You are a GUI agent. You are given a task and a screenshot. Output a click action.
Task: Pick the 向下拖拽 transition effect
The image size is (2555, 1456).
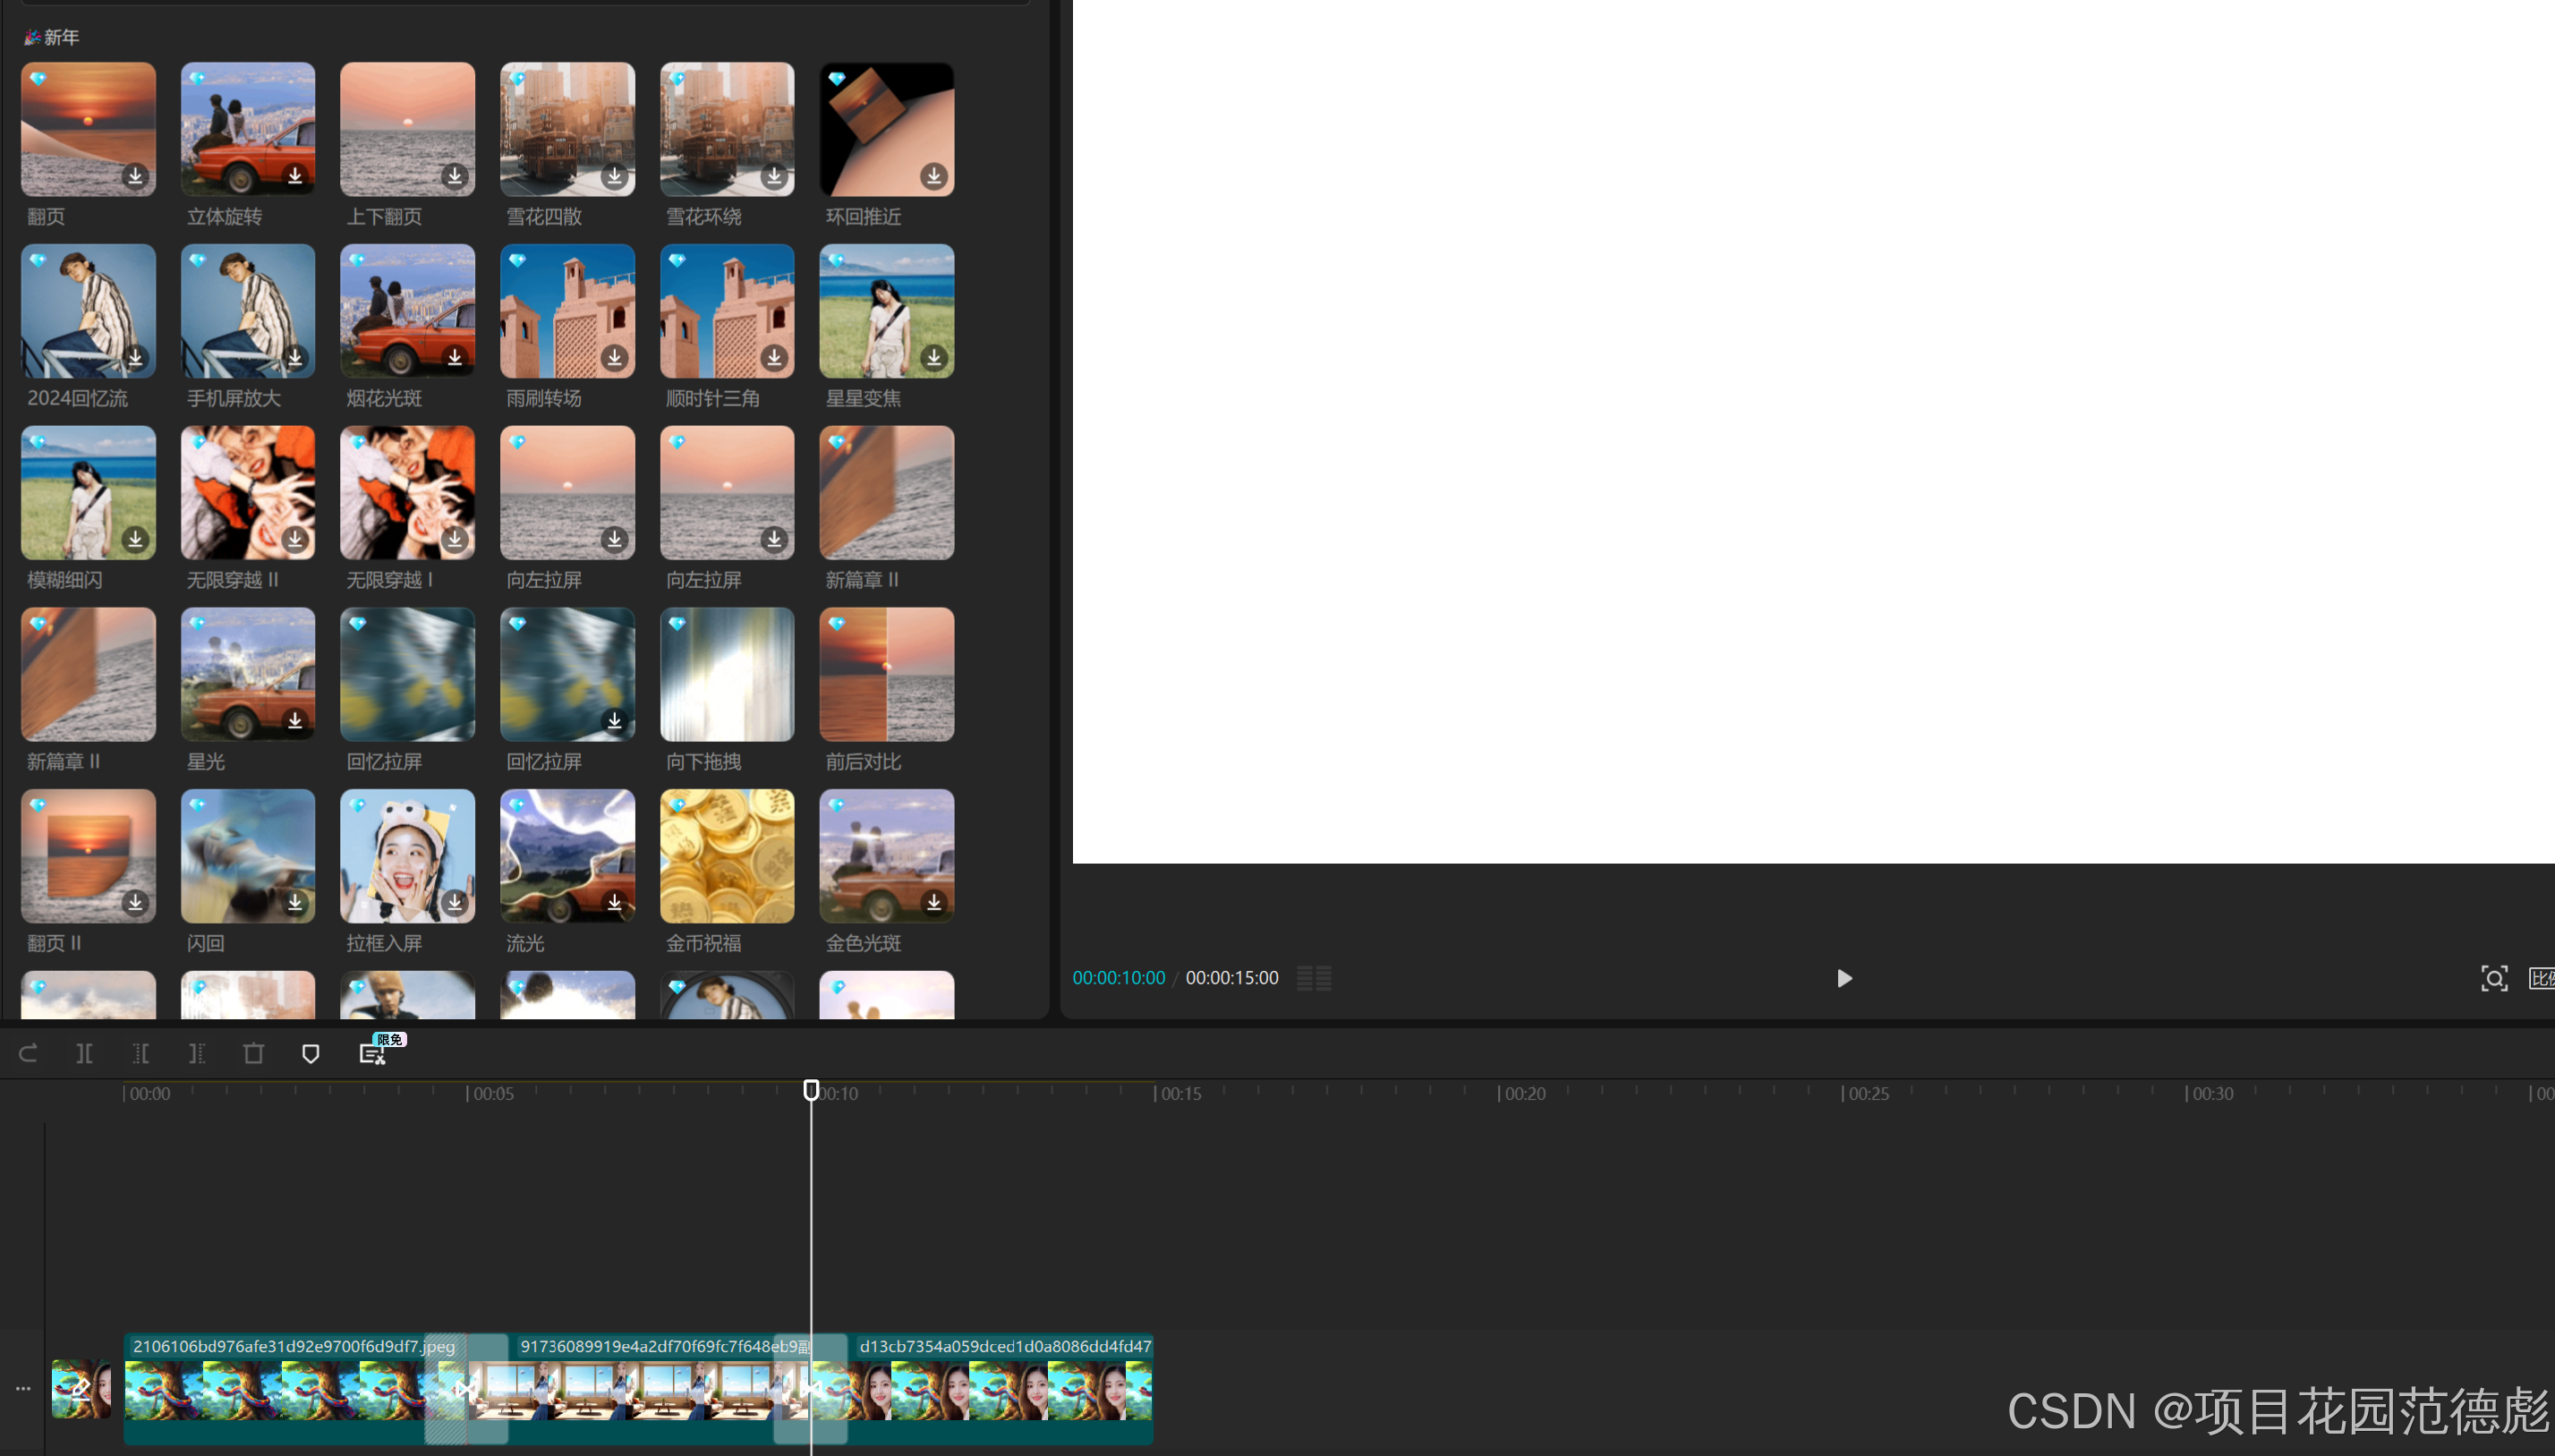coord(727,674)
